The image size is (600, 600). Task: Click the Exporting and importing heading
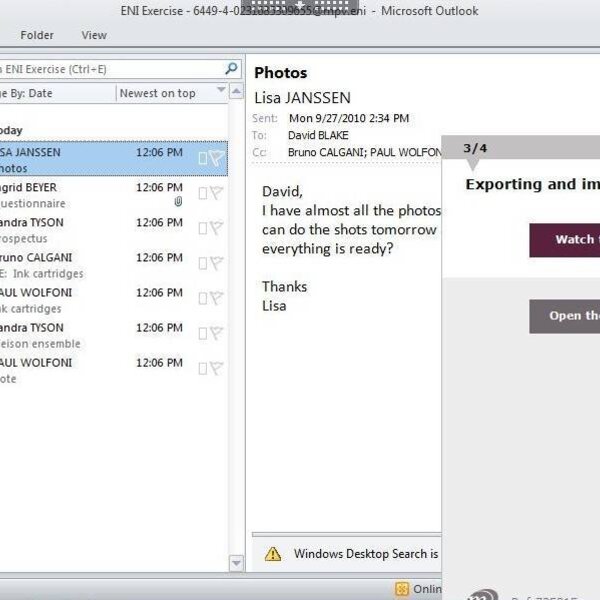coord(533,184)
